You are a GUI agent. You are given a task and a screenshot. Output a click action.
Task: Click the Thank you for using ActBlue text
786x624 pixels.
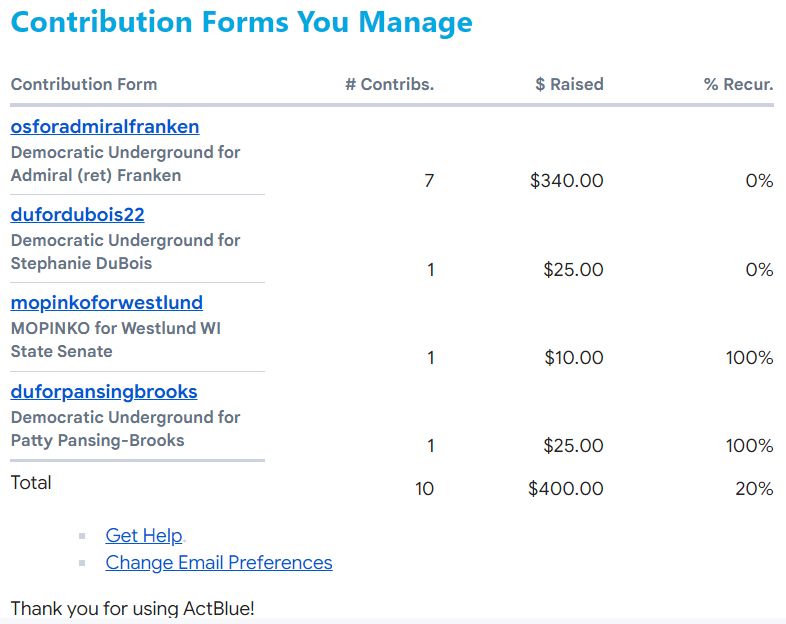(x=133, y=608)
